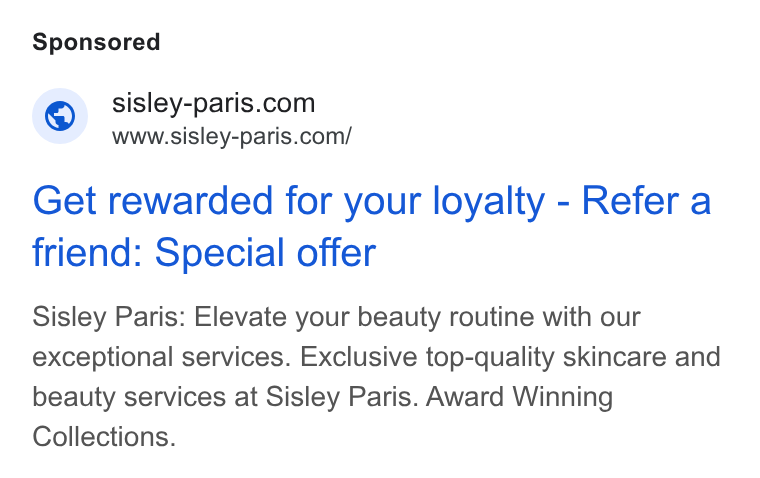Image resolution: width=760 pixels, height=478 pixels.
Task: Select the light blue circle around the globe
Action: pos(60,116)
